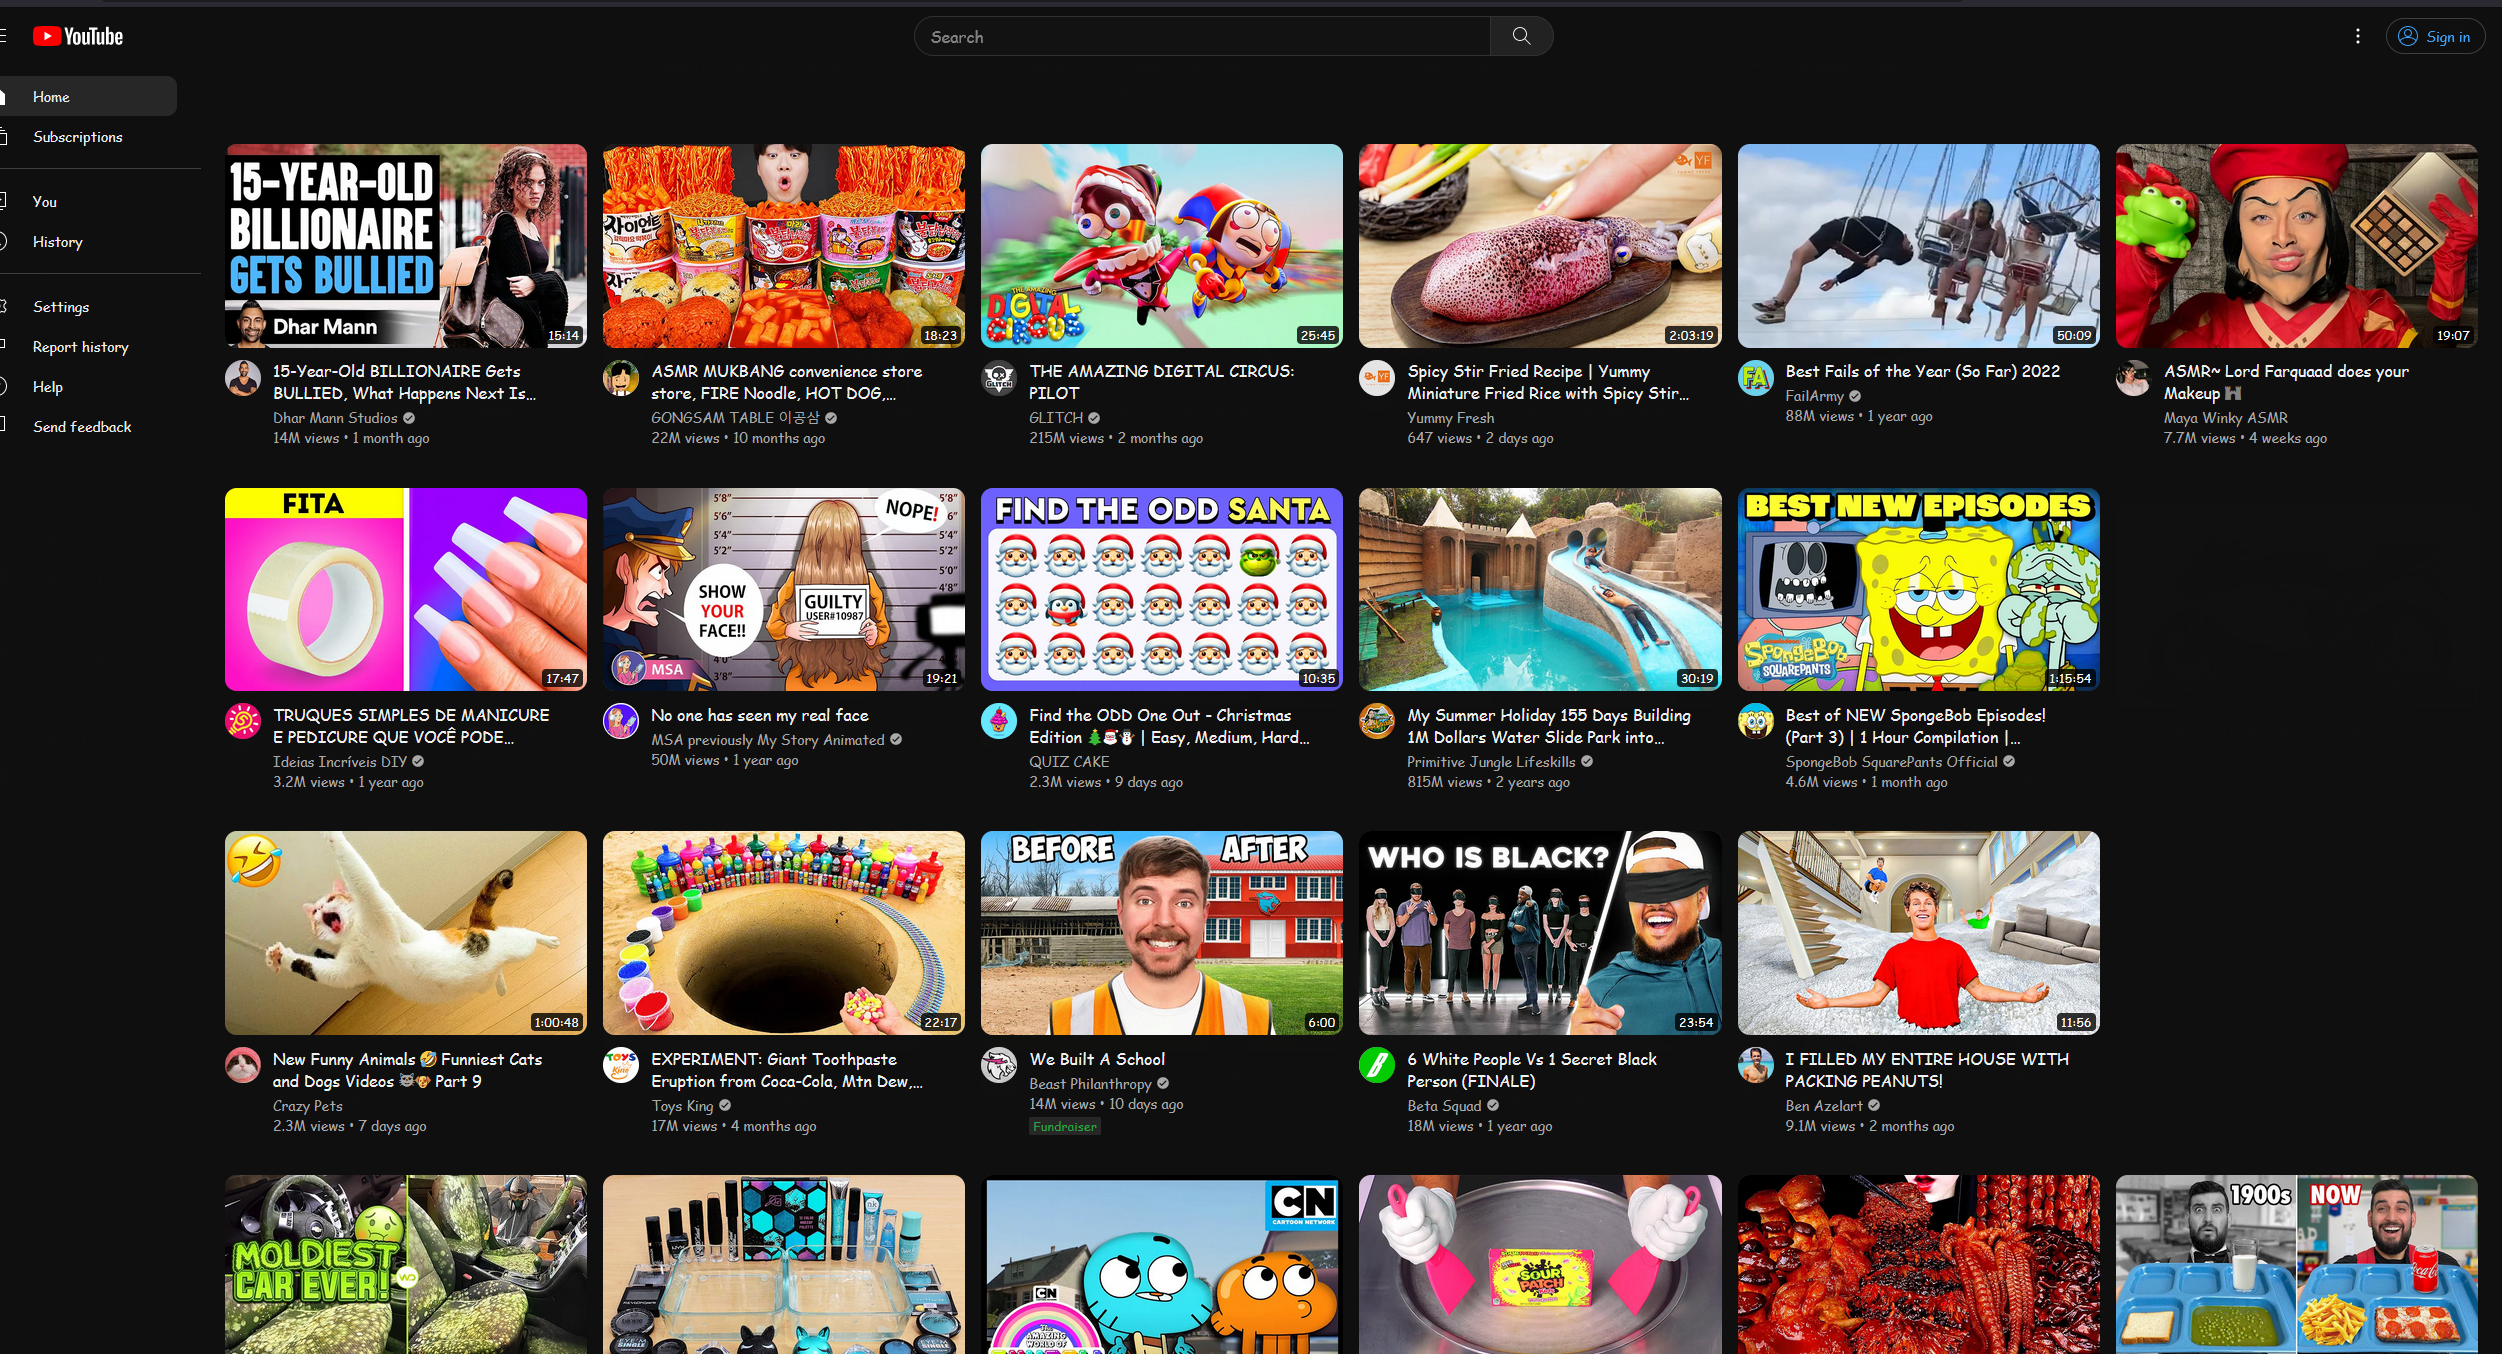Click the Dhar Mann Studios channel avatar
The width and height of the screenshot is (2502, 1354).
[243, 379]
